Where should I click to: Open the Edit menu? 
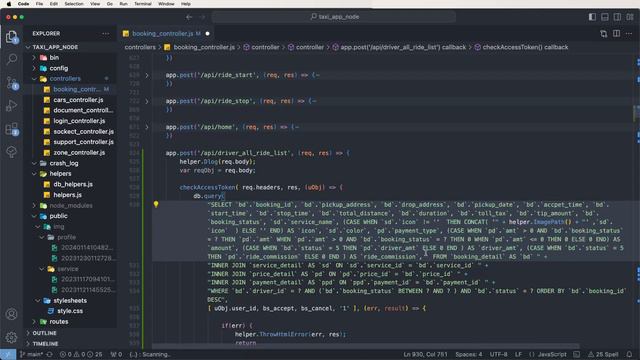click(x=53, y=4)
